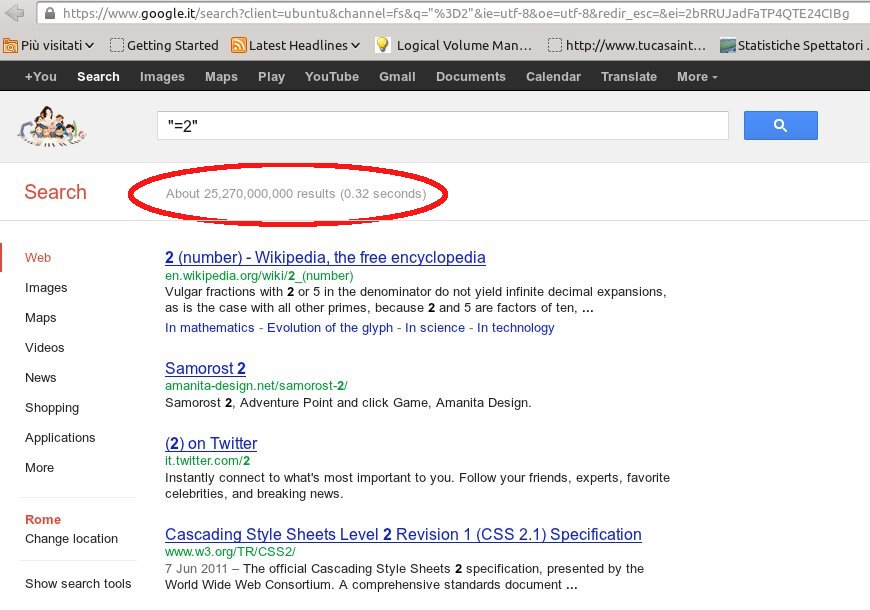
Task: Select YouTube in the black navigation bar
Action: pos(331,77)
